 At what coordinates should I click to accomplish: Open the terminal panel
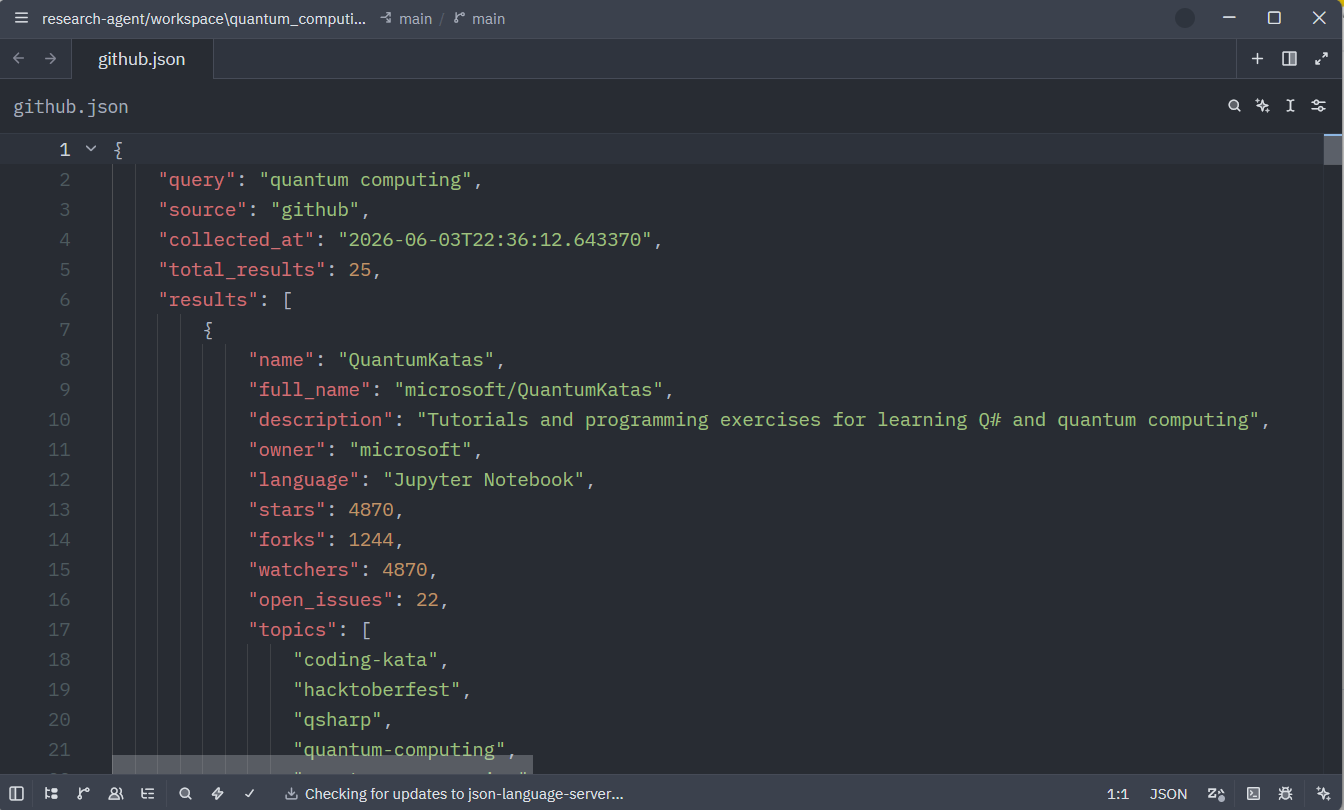tap(1253, 794)
